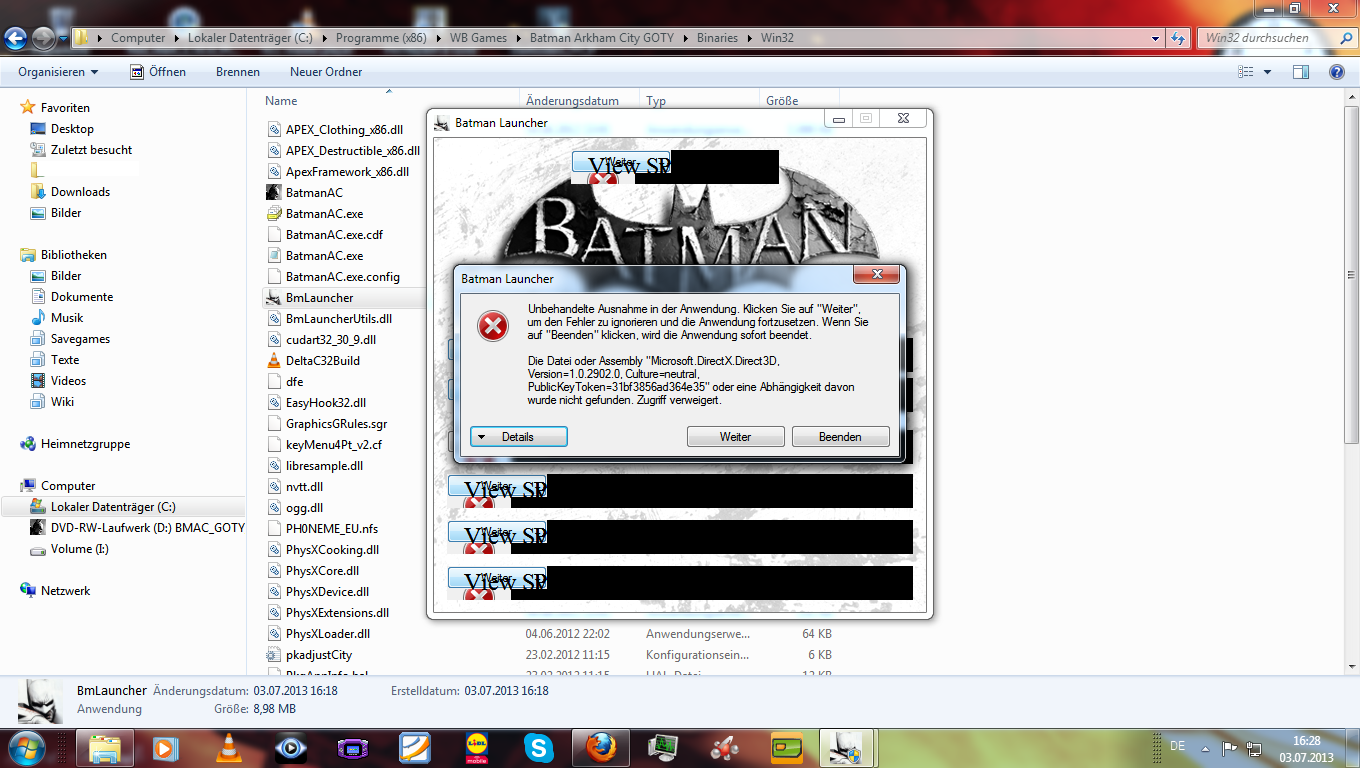The width and height of the screenshot is (1360, 768).
Task: Sort by the Typ column header
Action: tap(656, 101)
